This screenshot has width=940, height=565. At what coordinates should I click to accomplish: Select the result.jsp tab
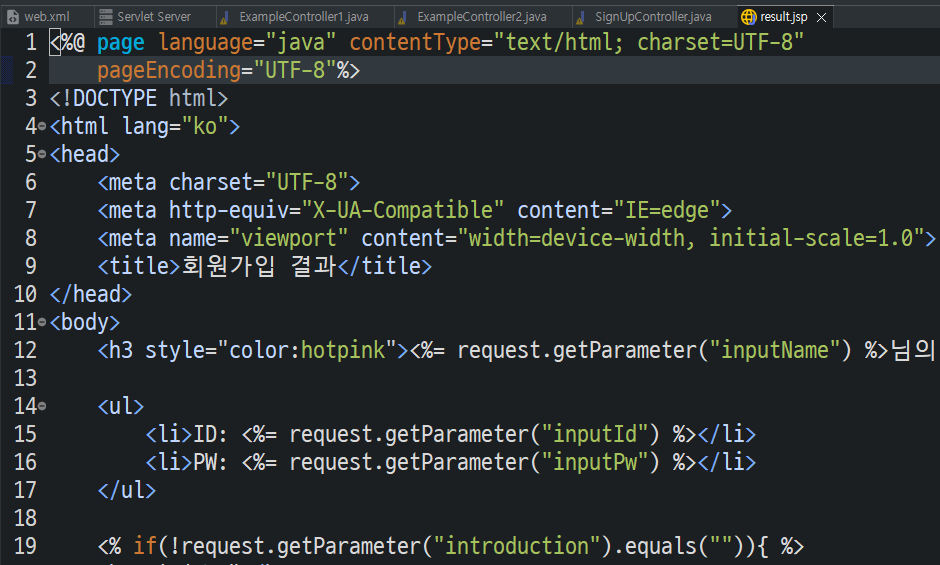(784, 17)
